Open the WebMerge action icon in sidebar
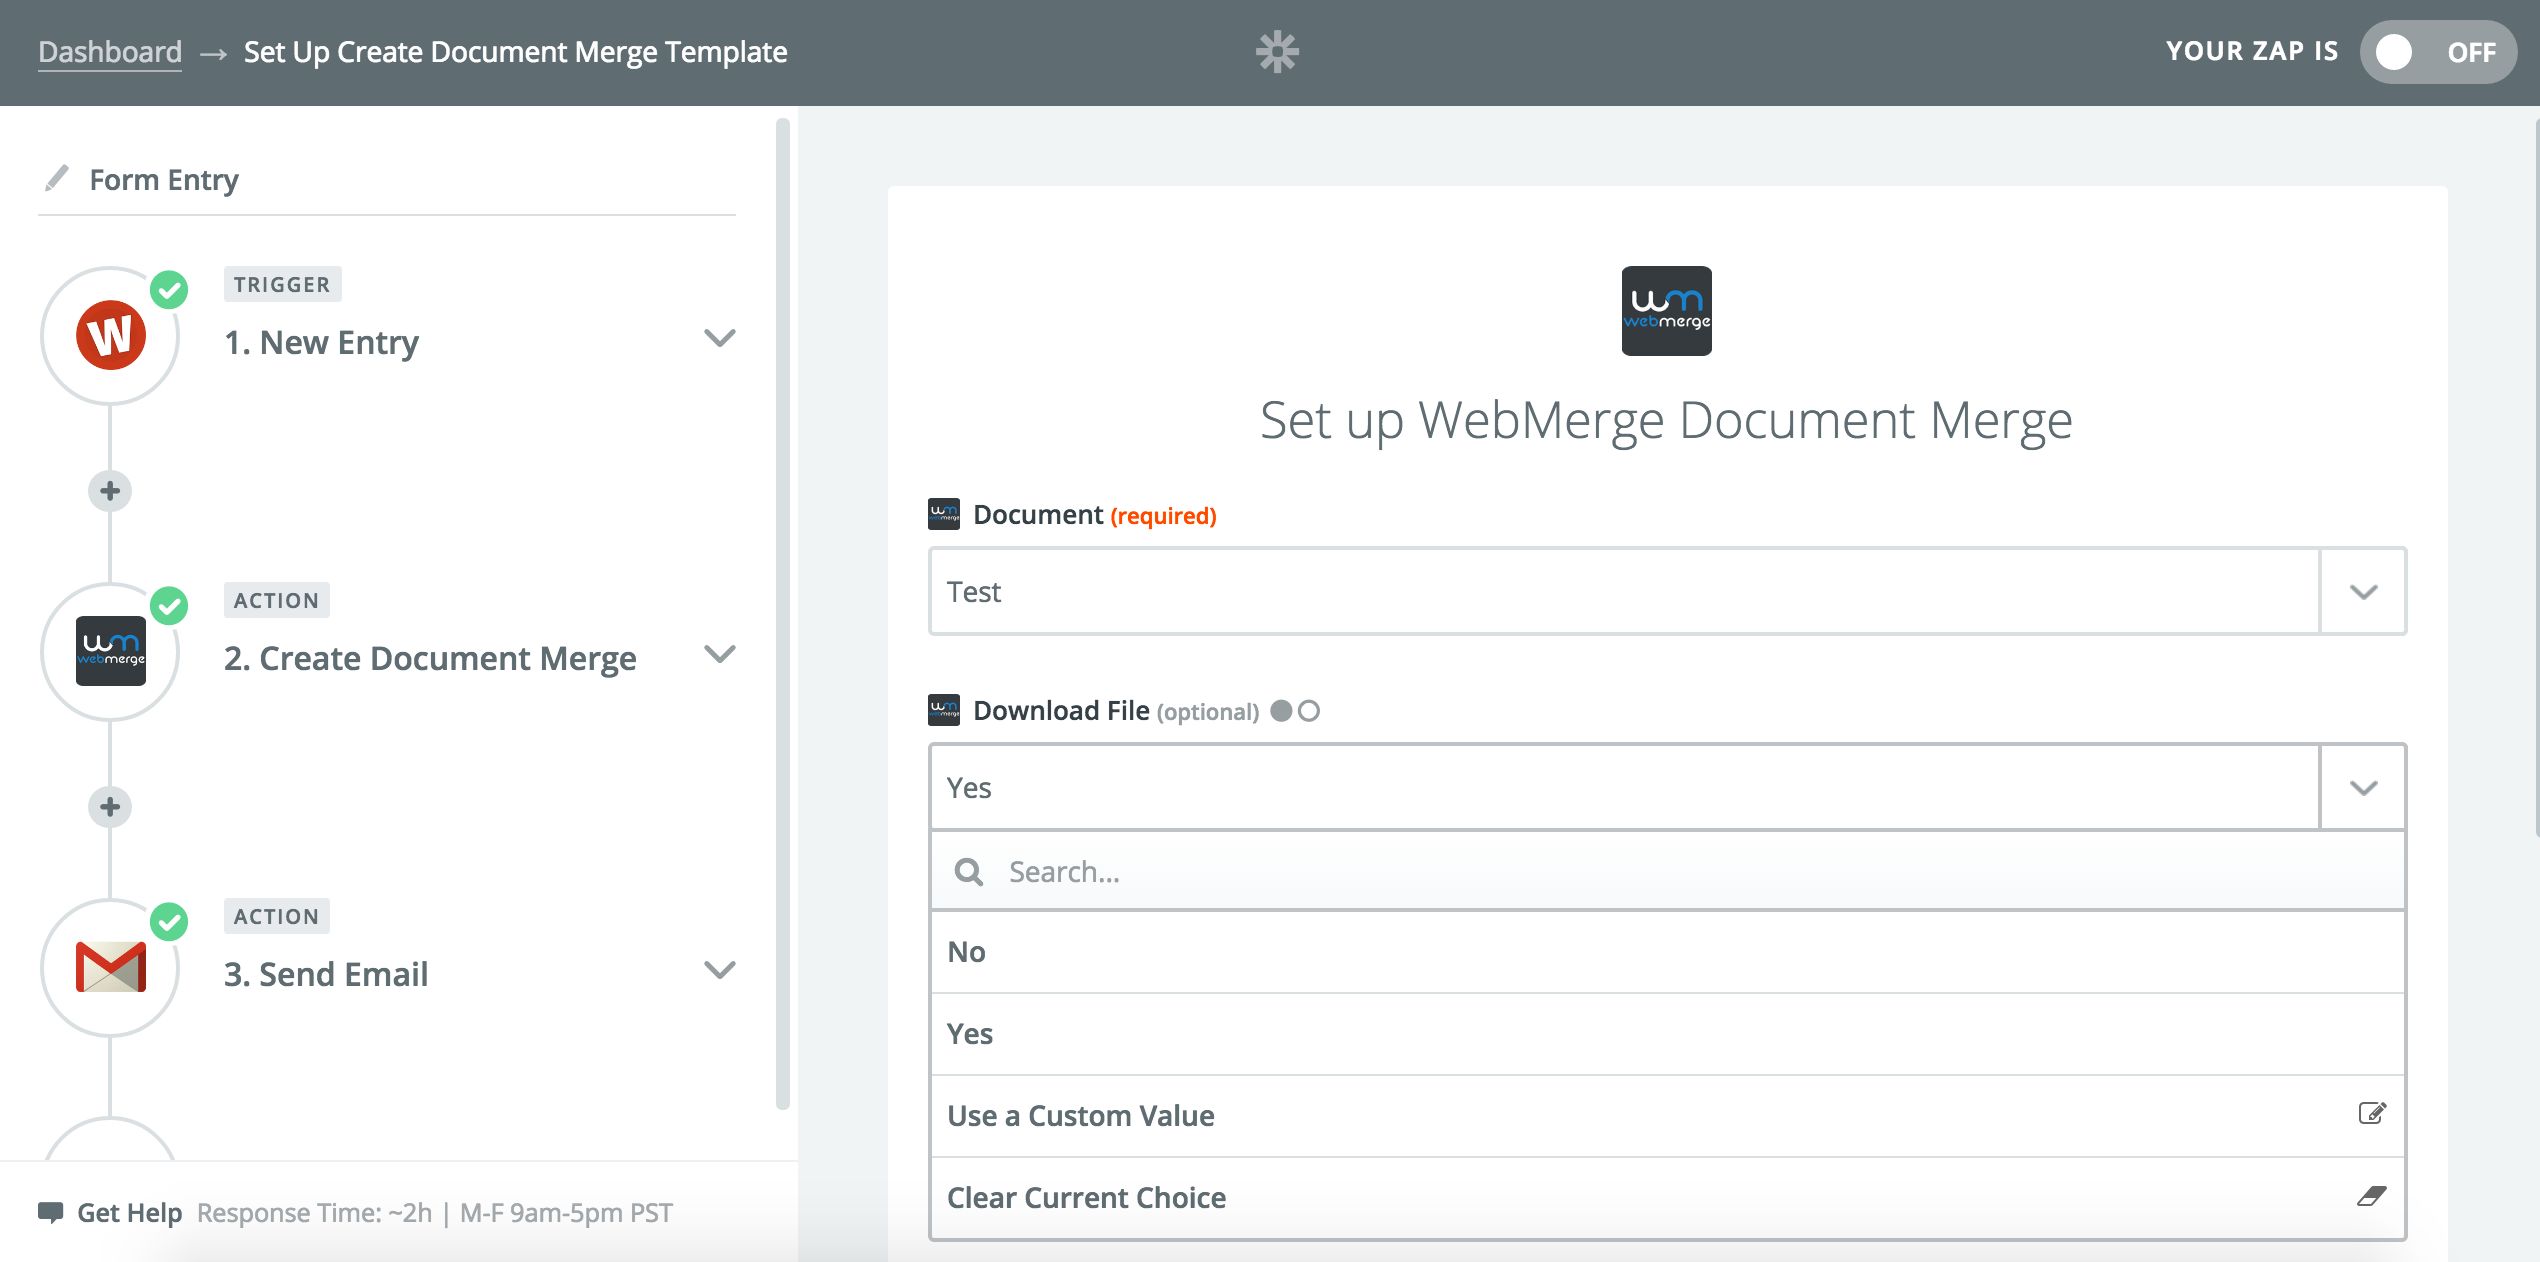This screenshot has width=2540, height=1262. point(111,651)
